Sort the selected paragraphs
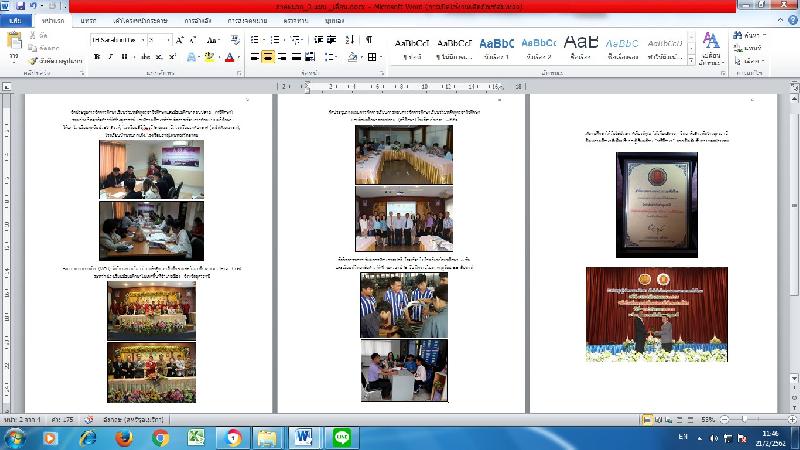800x450 pixels. click(x=350, y=40)
